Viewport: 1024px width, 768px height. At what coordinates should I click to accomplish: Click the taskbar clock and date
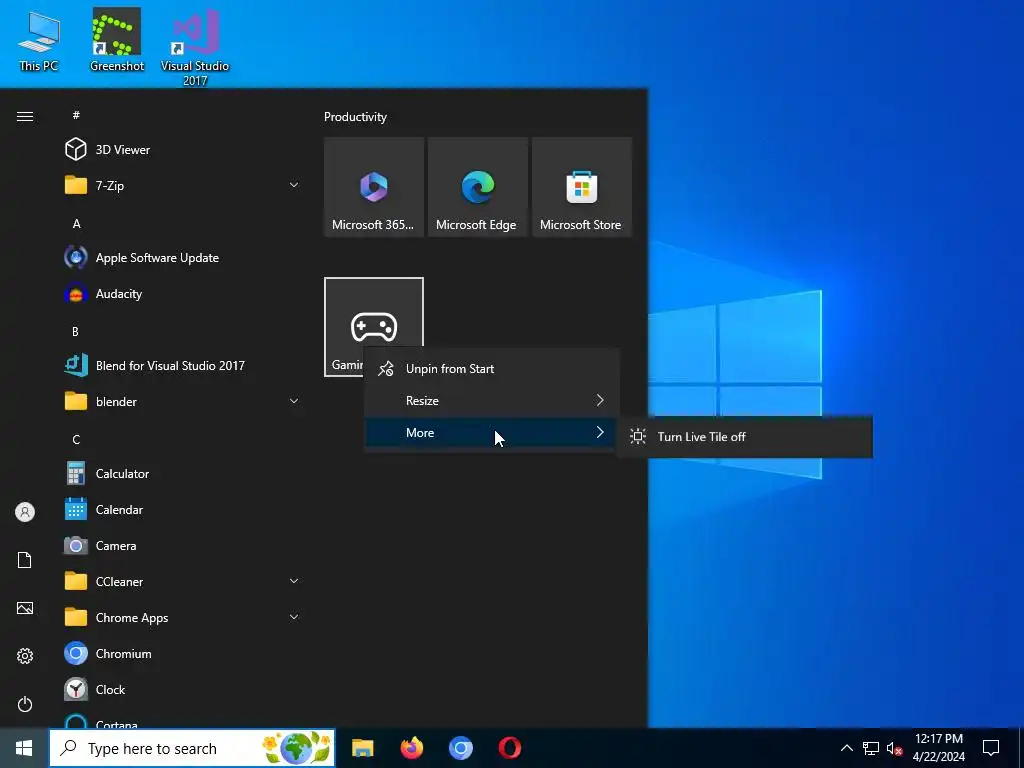pyautogui.click(x=938, y=748)
